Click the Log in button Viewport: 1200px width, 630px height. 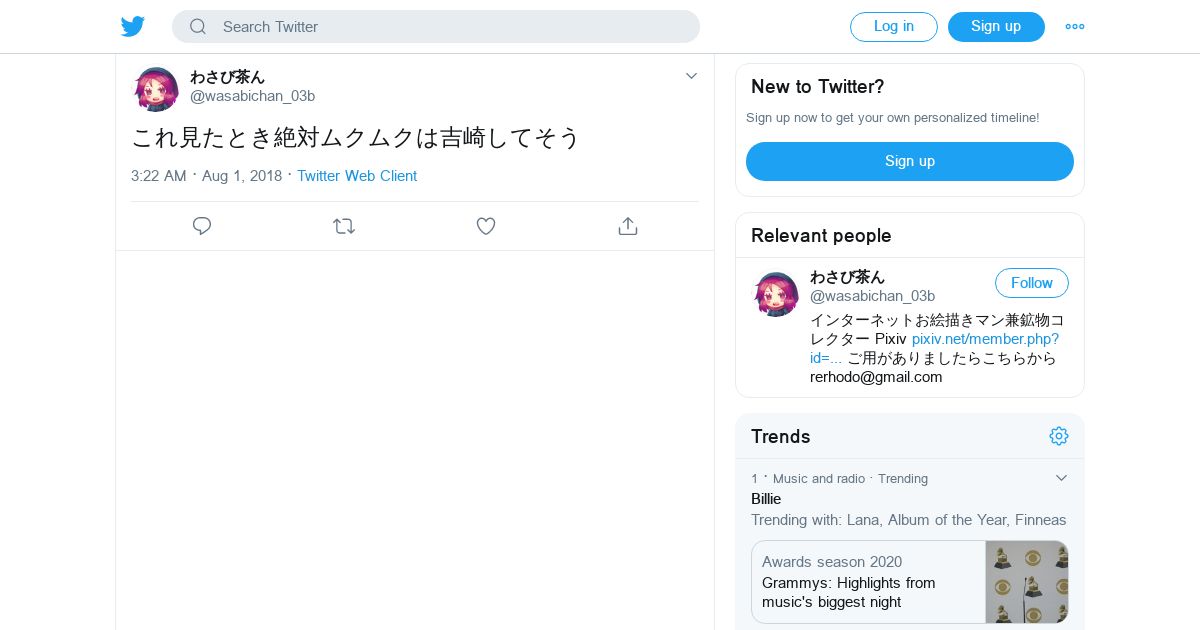pos(893,27)
